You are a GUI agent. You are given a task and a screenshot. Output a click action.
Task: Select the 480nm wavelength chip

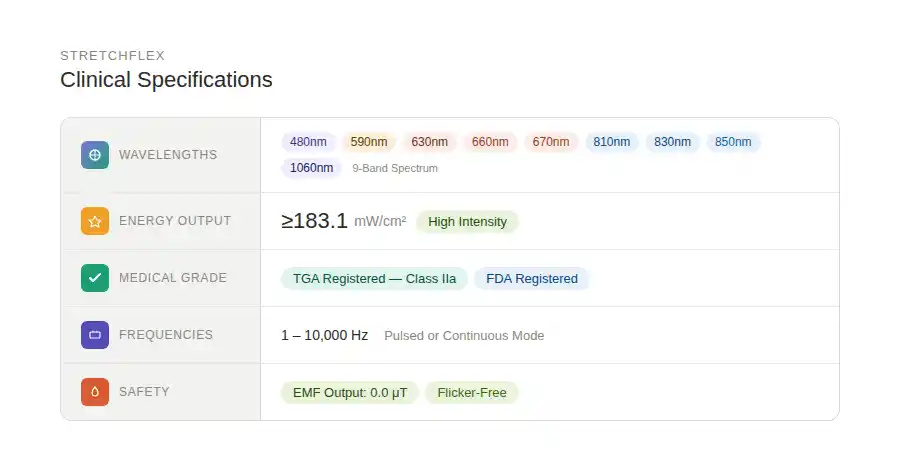click(x=308, y=142)
